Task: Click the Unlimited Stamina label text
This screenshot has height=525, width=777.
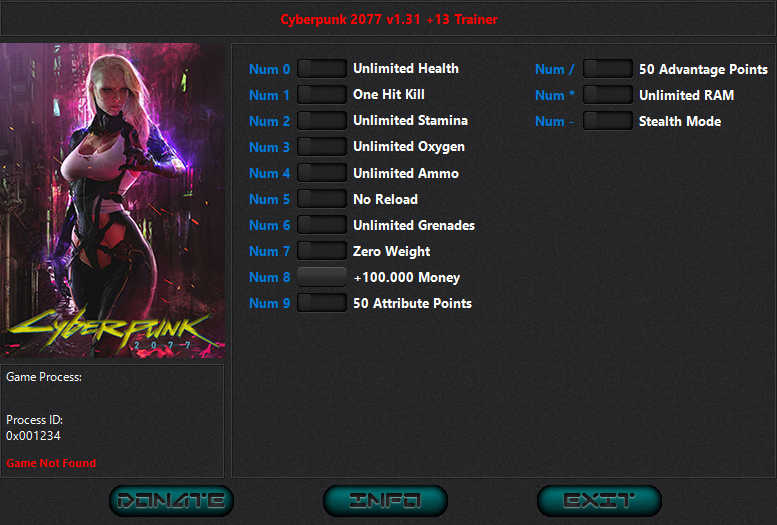Action: pyautogui.click(x=410, y=120)
